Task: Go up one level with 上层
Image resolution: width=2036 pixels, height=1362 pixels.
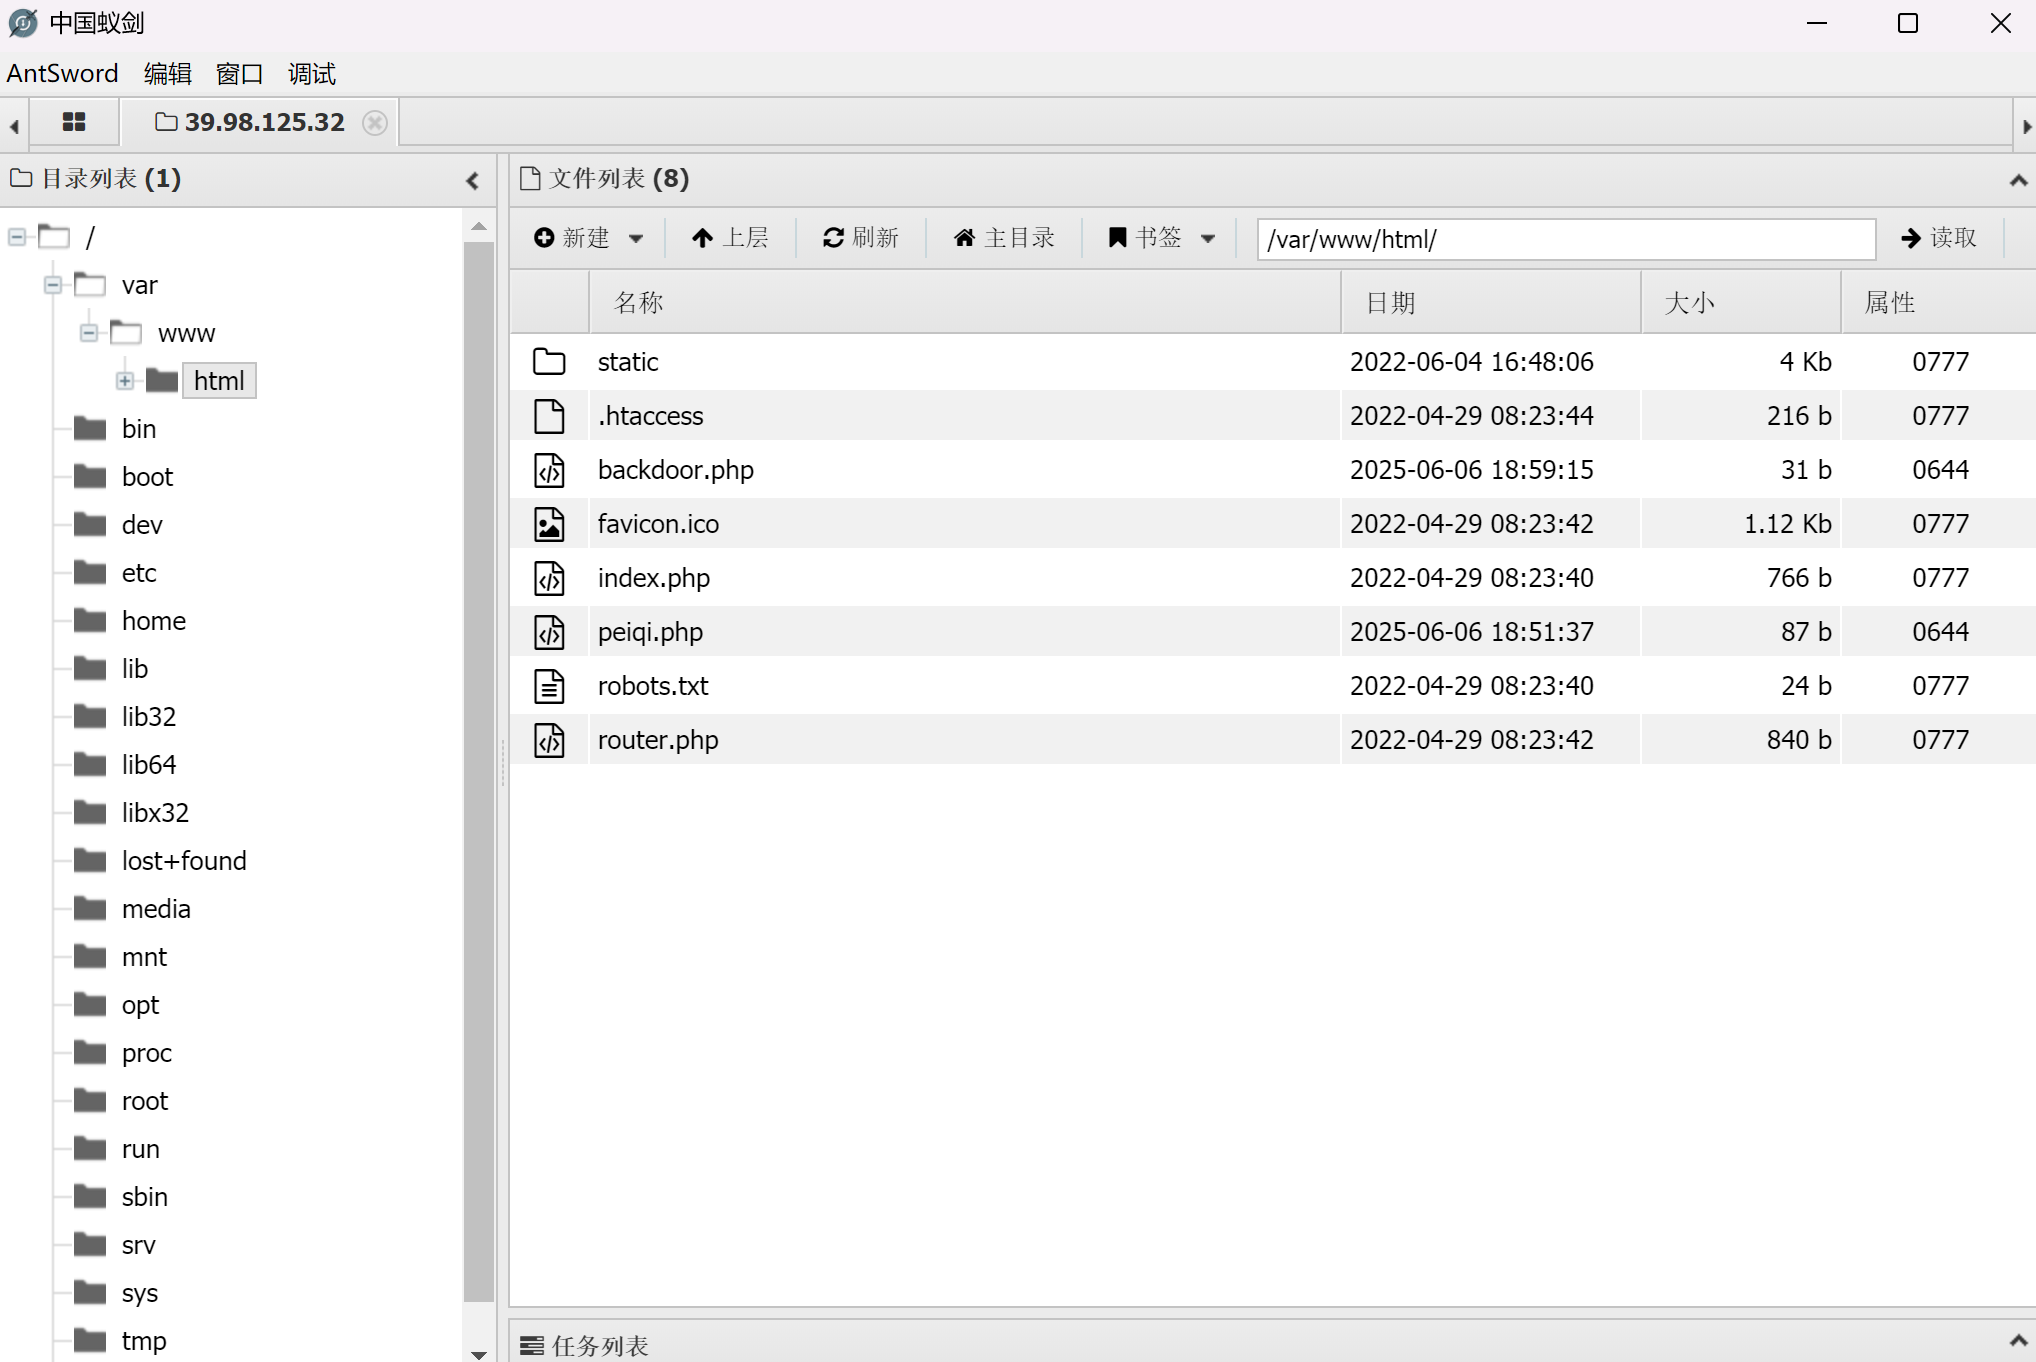Action: pos(730,238)
